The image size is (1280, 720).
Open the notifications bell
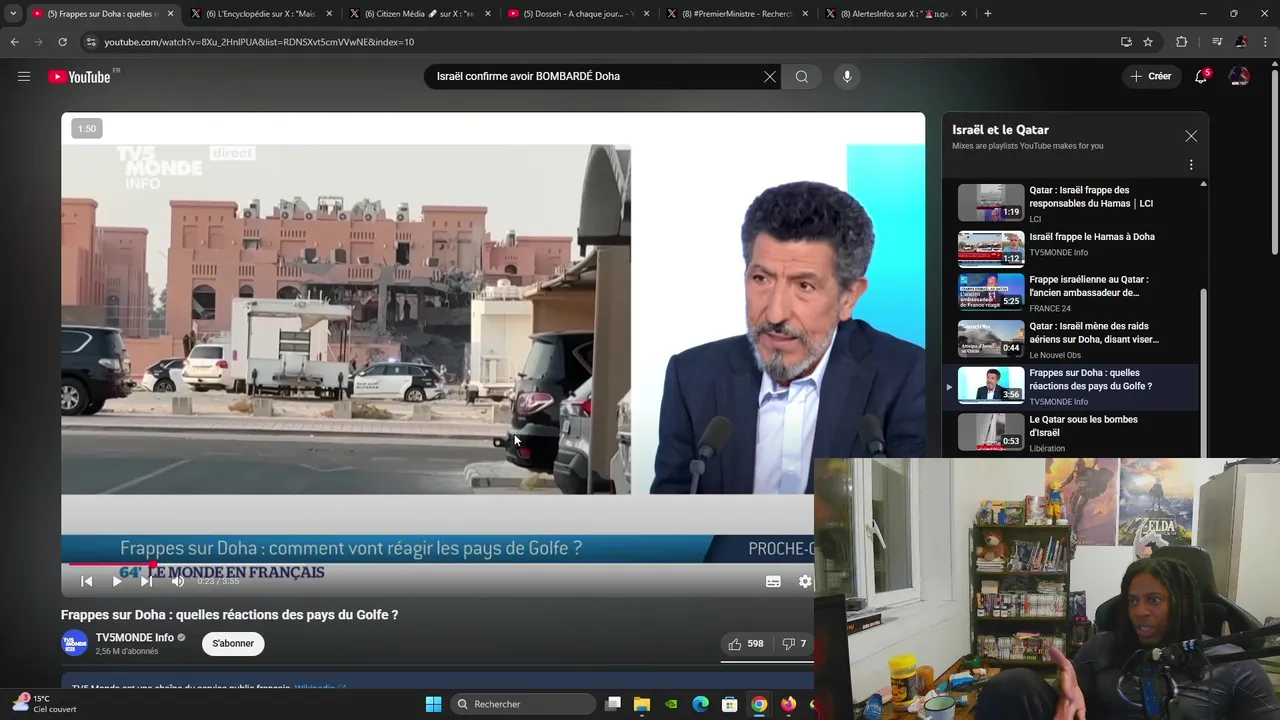click(x=1201, y=76)
